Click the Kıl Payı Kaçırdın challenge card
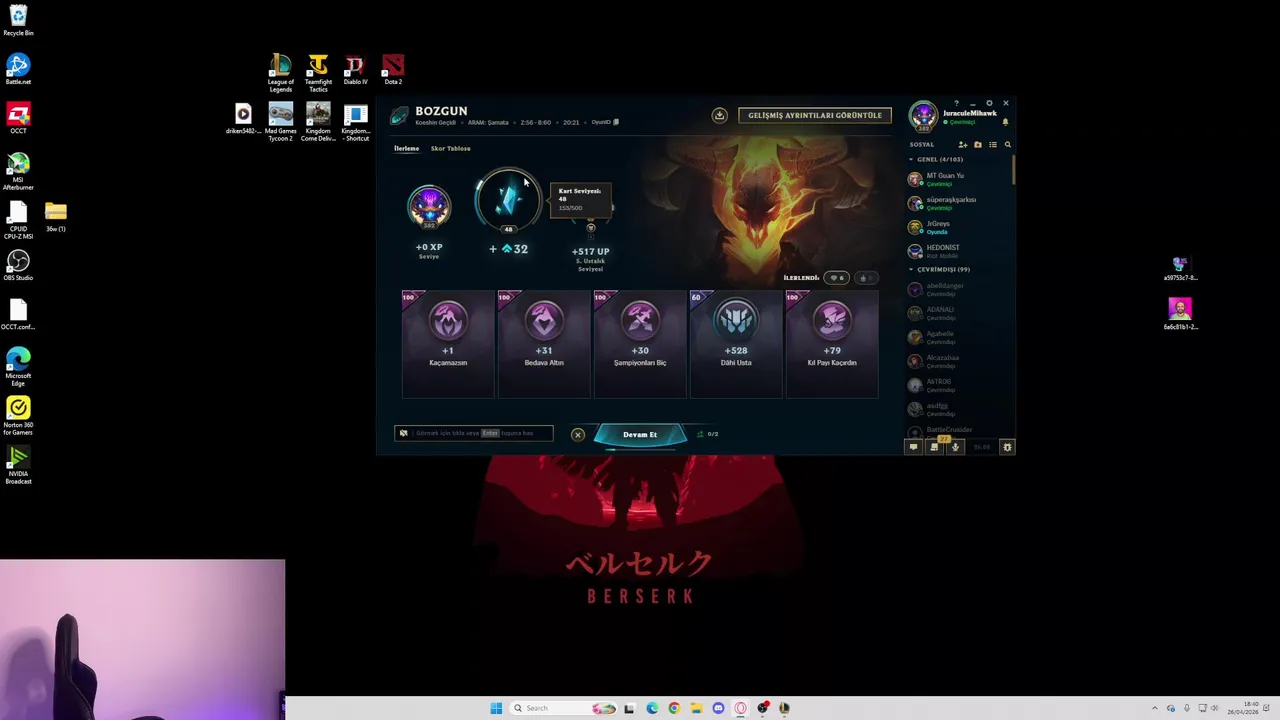The image size is (1280, 720). [x=832, y=344]
